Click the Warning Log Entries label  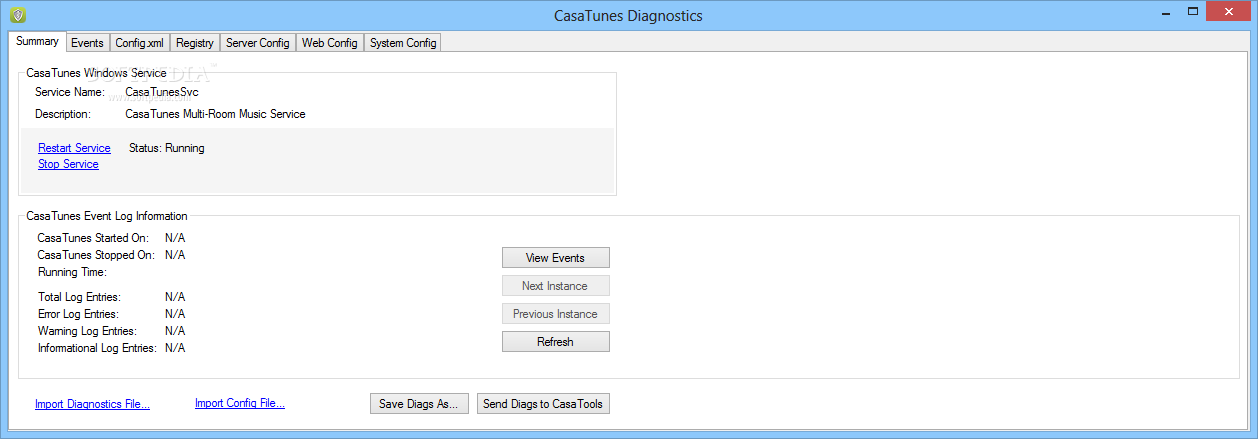point(87,331)
